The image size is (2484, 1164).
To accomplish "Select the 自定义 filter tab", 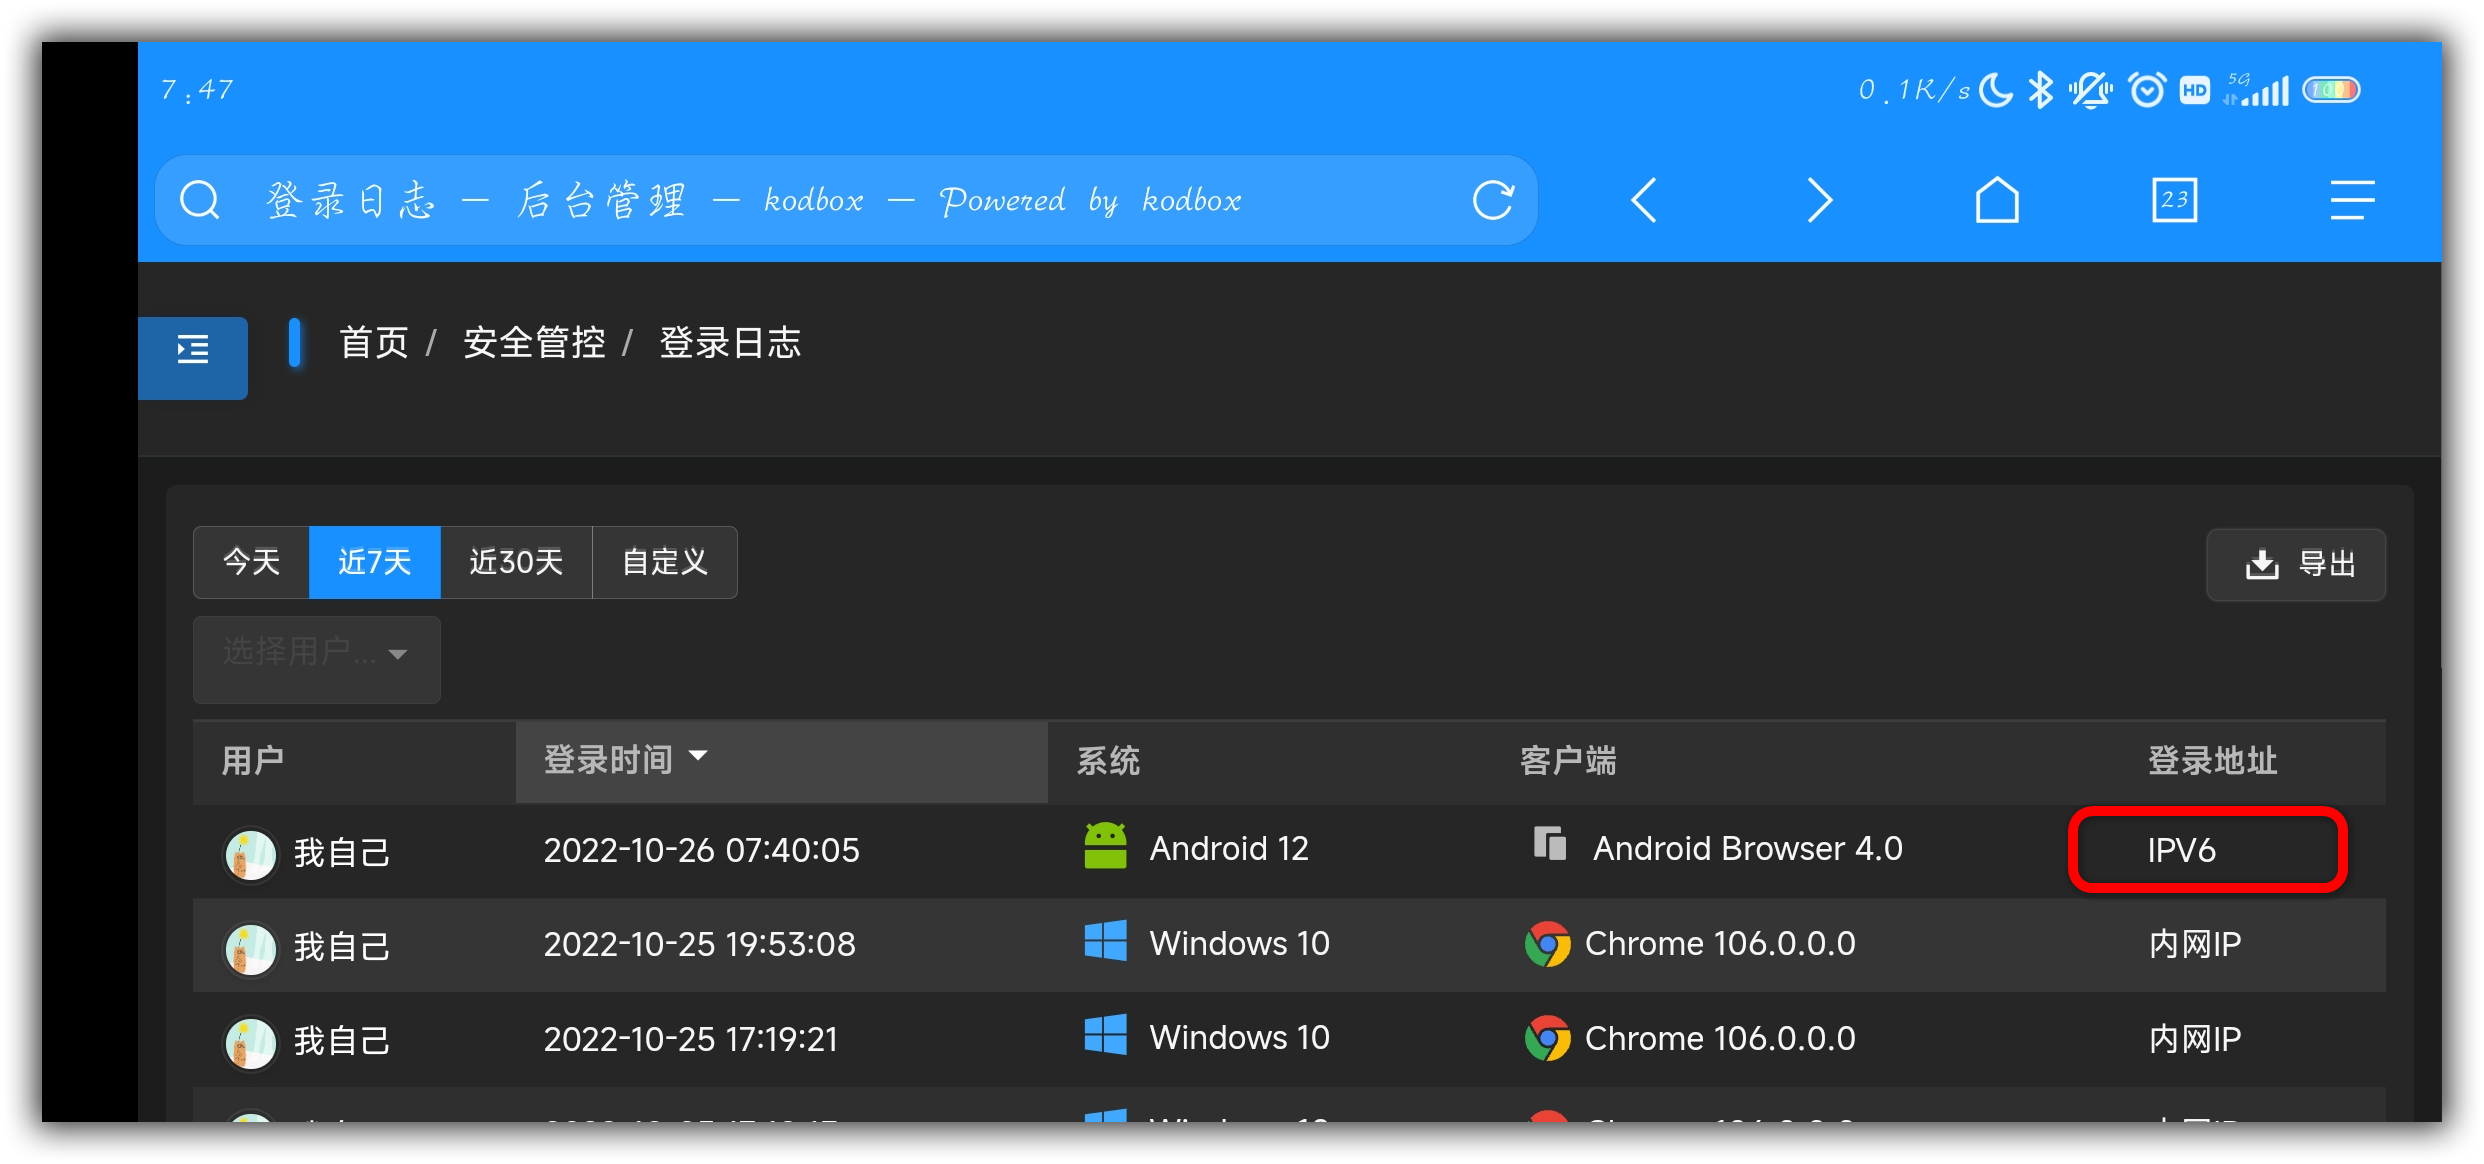I will click(x=665, y=562).
